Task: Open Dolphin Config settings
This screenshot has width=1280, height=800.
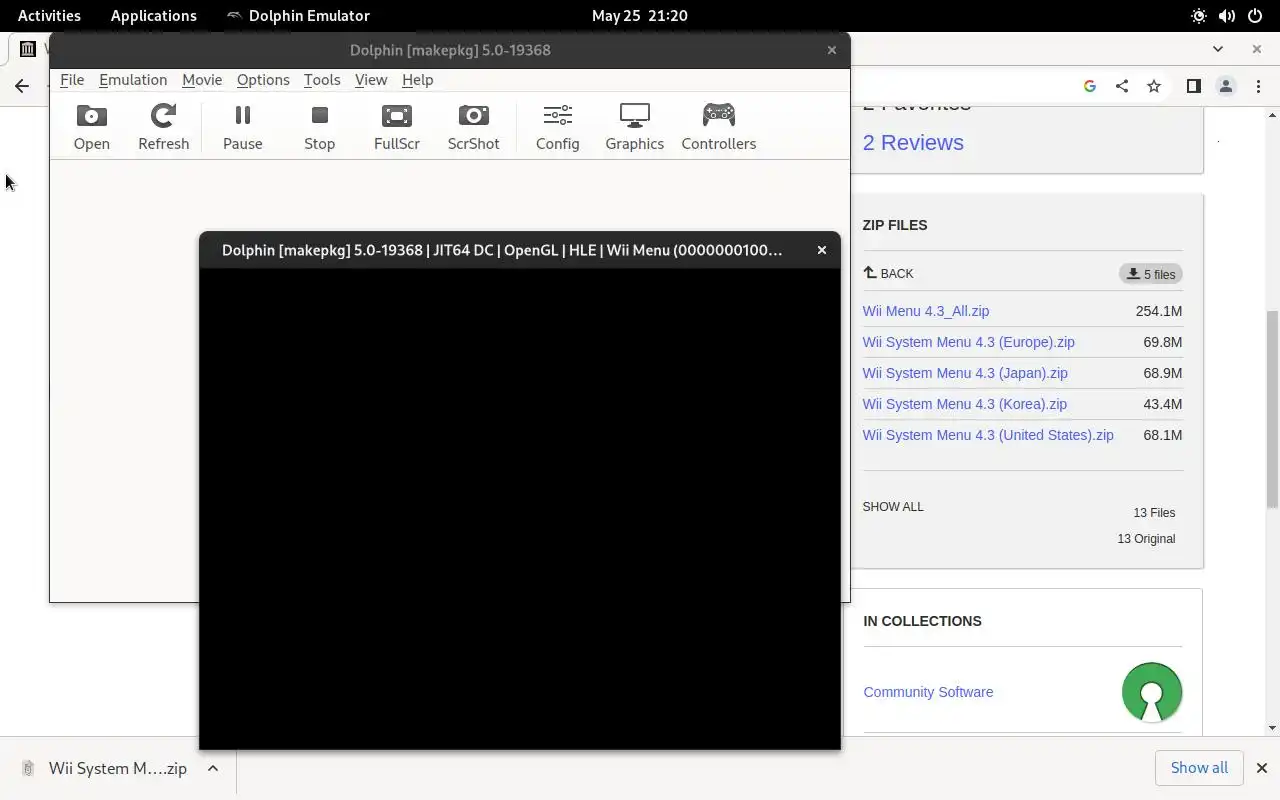Action: [x=557, y=127]
